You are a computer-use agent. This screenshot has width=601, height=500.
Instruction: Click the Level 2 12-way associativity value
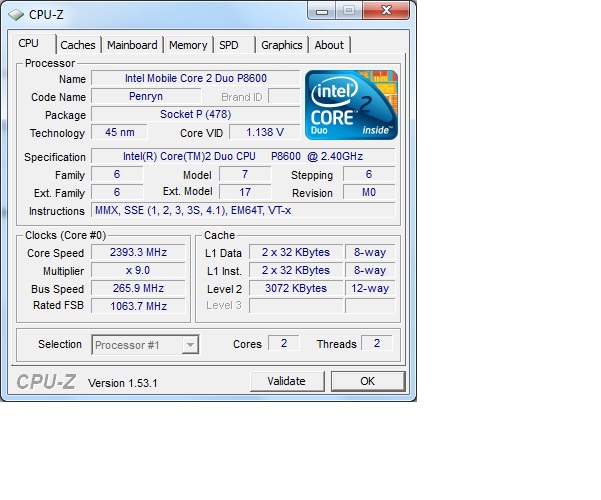(370, 288)
